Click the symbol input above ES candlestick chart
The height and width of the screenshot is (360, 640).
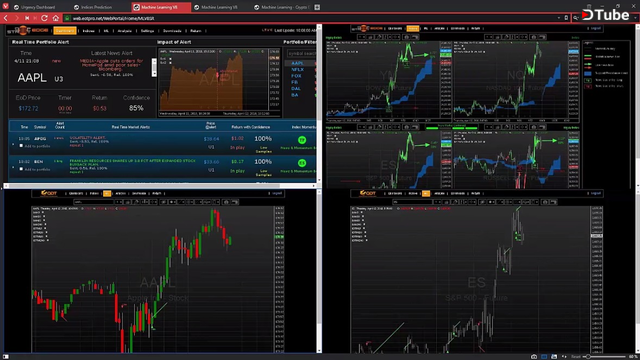click(413, 202)
